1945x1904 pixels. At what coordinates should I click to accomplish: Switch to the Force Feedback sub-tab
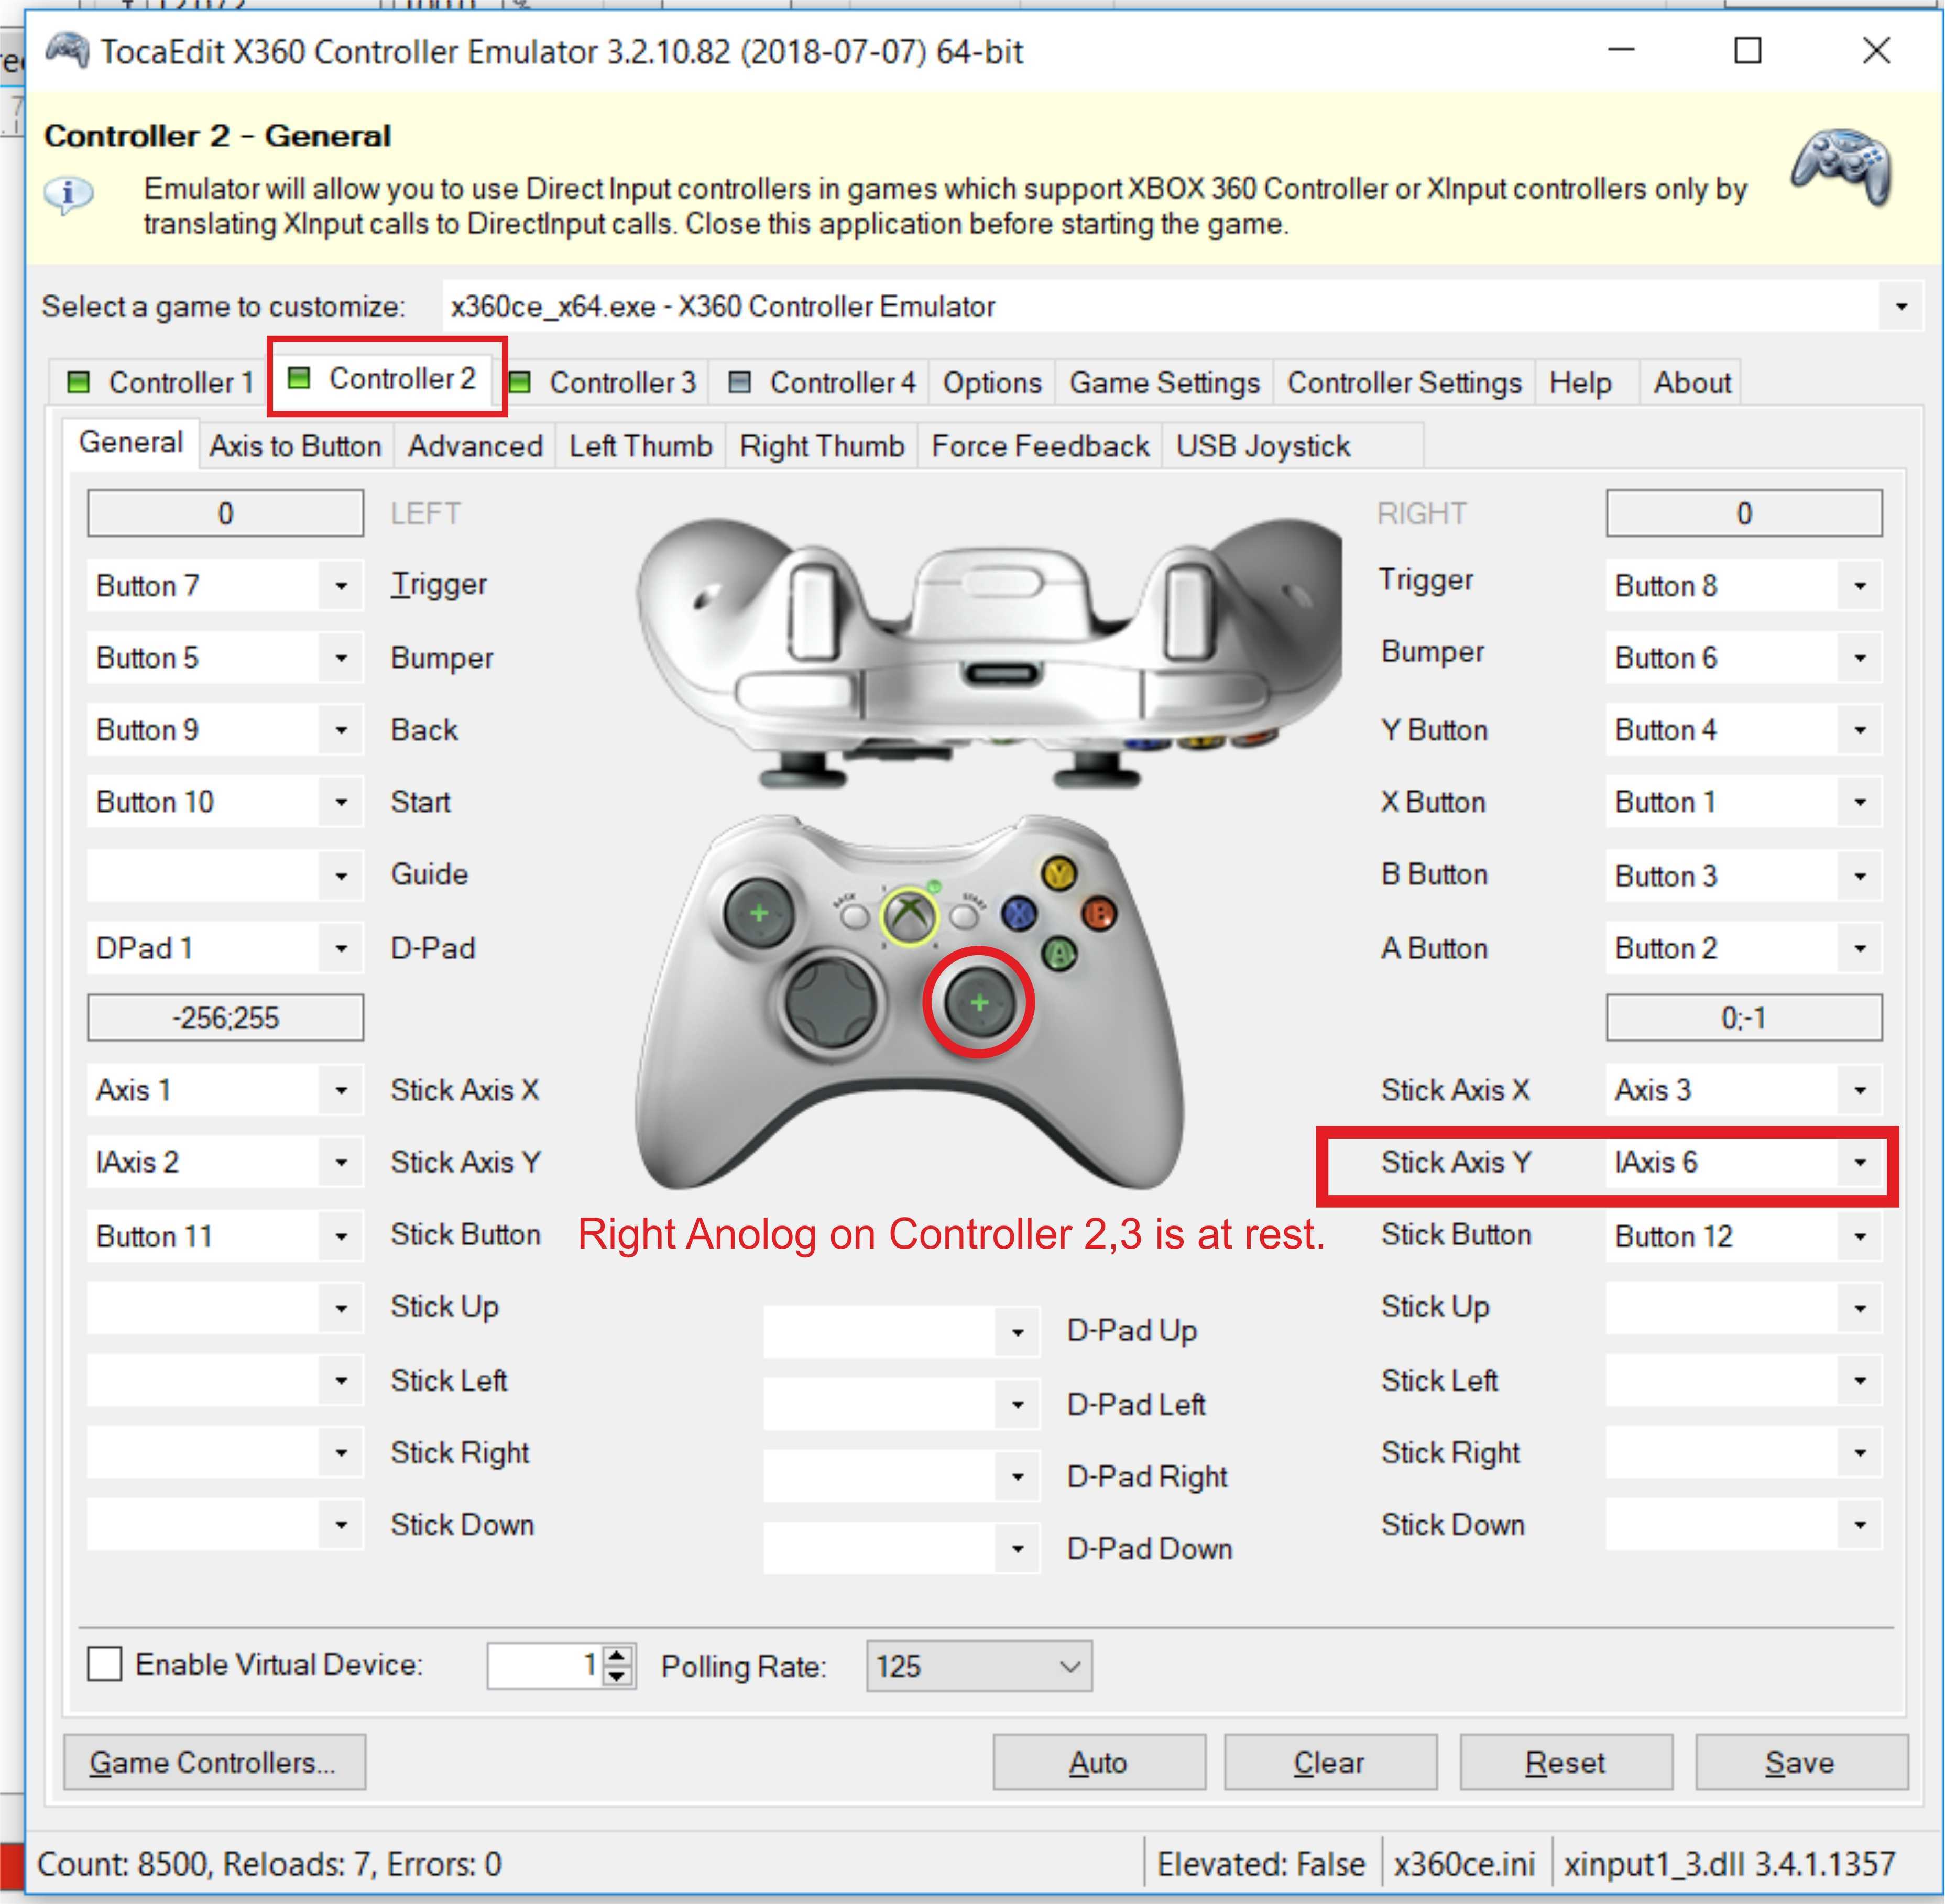tap(1040, 446)
